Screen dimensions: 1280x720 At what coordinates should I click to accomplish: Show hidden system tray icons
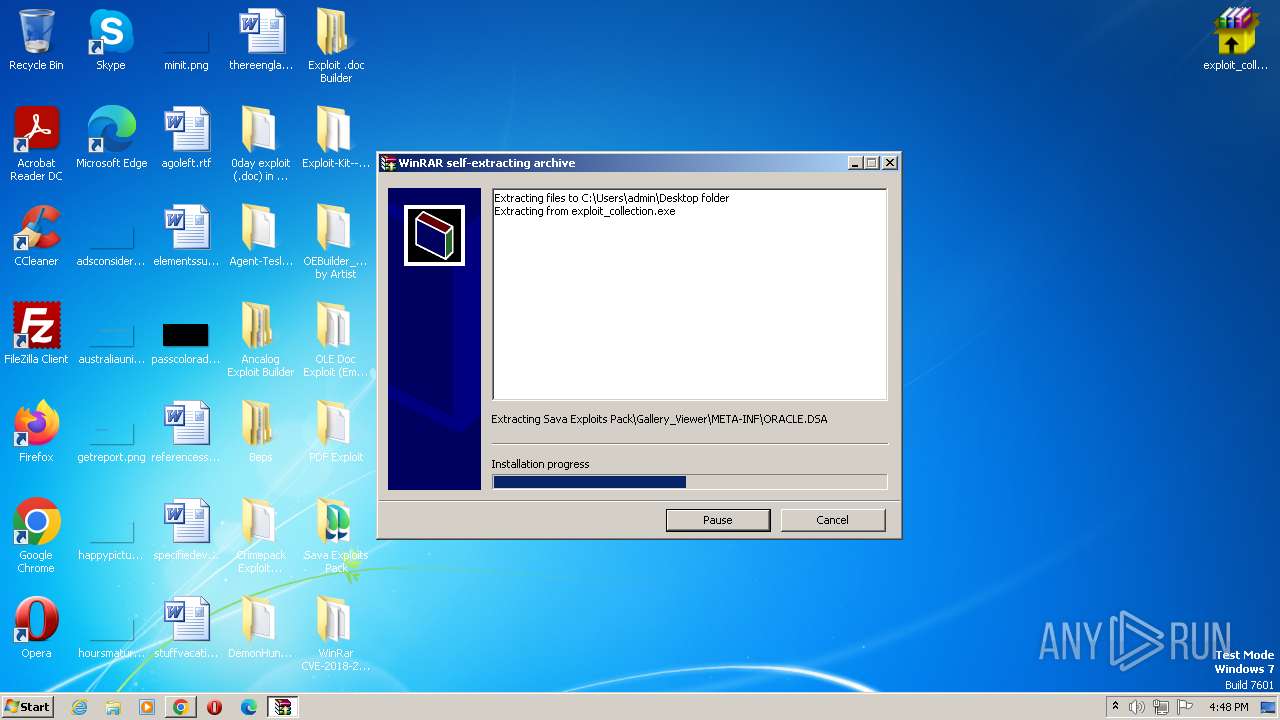[x=1115, y=707]
